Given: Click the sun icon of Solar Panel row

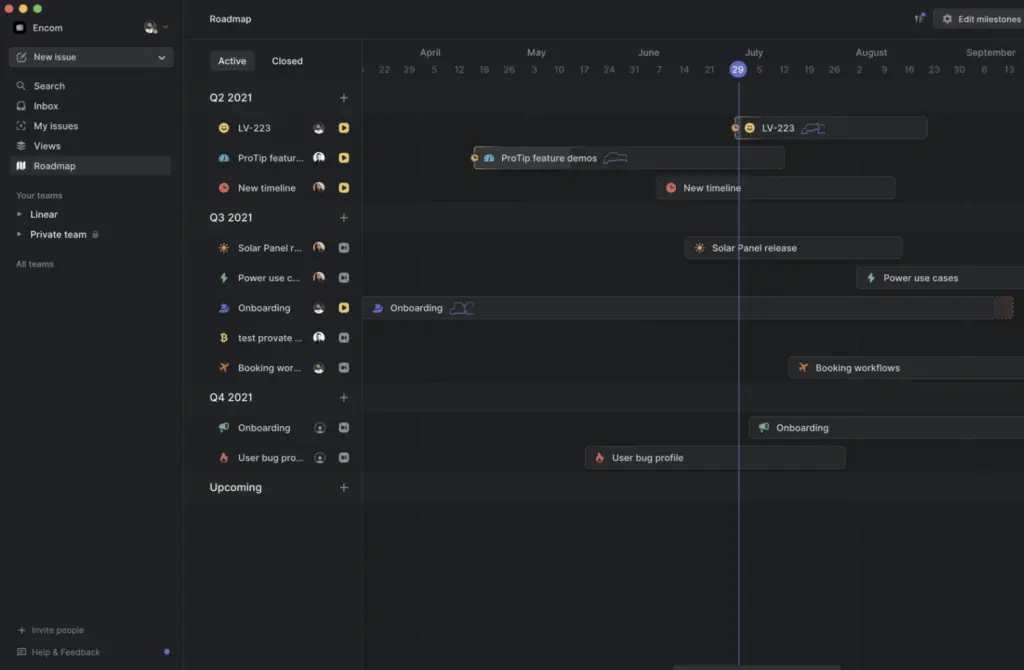Looking at the screenshot, I should (x=224, y=248).
